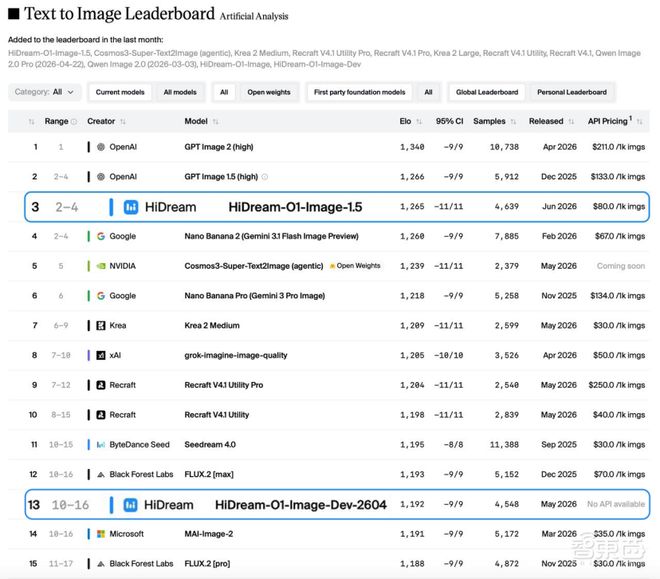
Task: Enable the Open weights filter
Action: [x=269, y=92]
